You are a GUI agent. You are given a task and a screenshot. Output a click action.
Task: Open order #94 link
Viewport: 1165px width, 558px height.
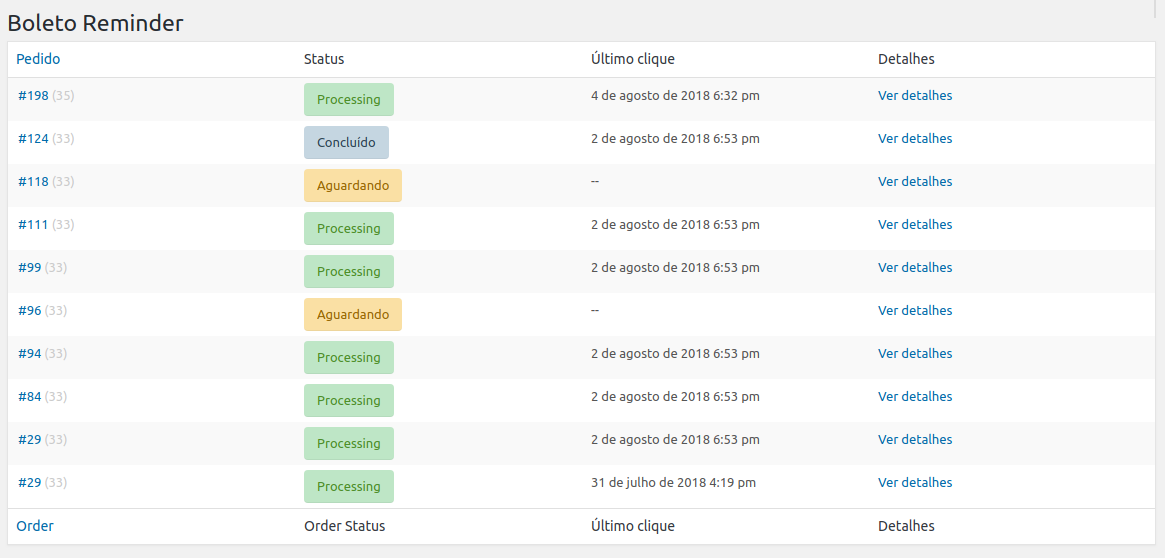click(x=29, y=354)
